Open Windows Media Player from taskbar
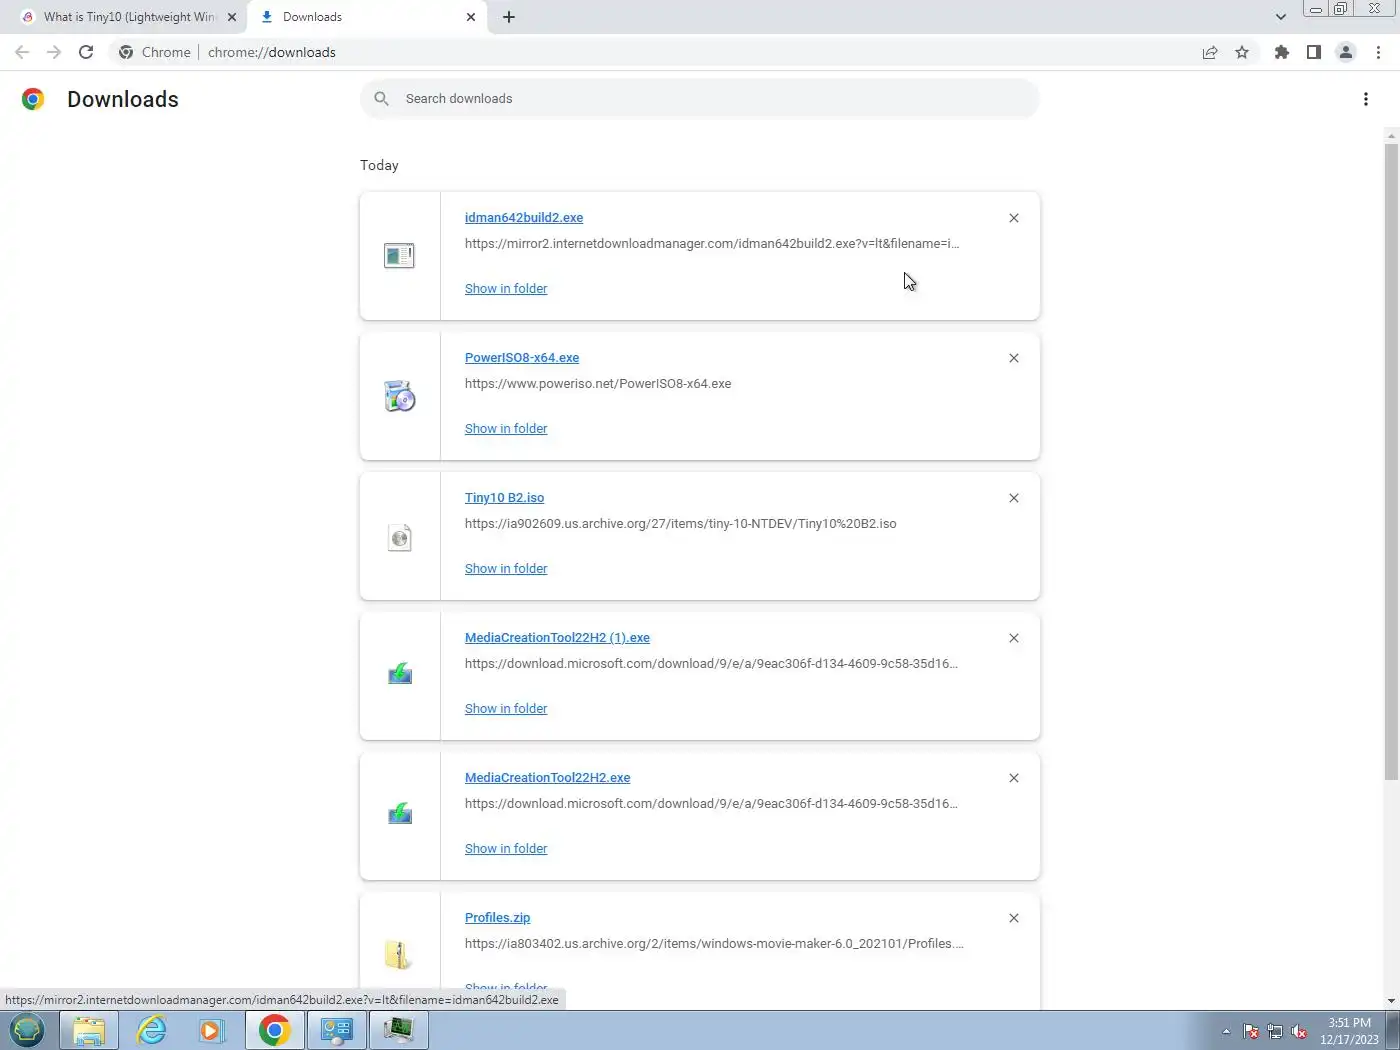The image size is (1400, 1050). (x=211, y=1030)
